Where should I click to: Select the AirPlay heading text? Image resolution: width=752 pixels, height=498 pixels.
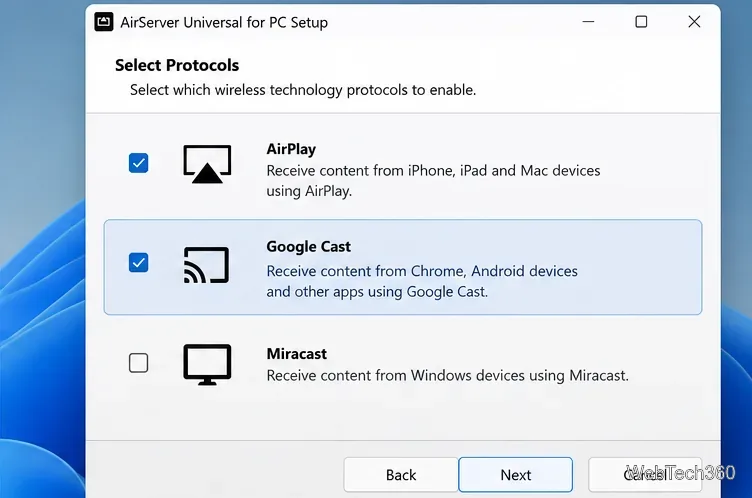point(291,149)
